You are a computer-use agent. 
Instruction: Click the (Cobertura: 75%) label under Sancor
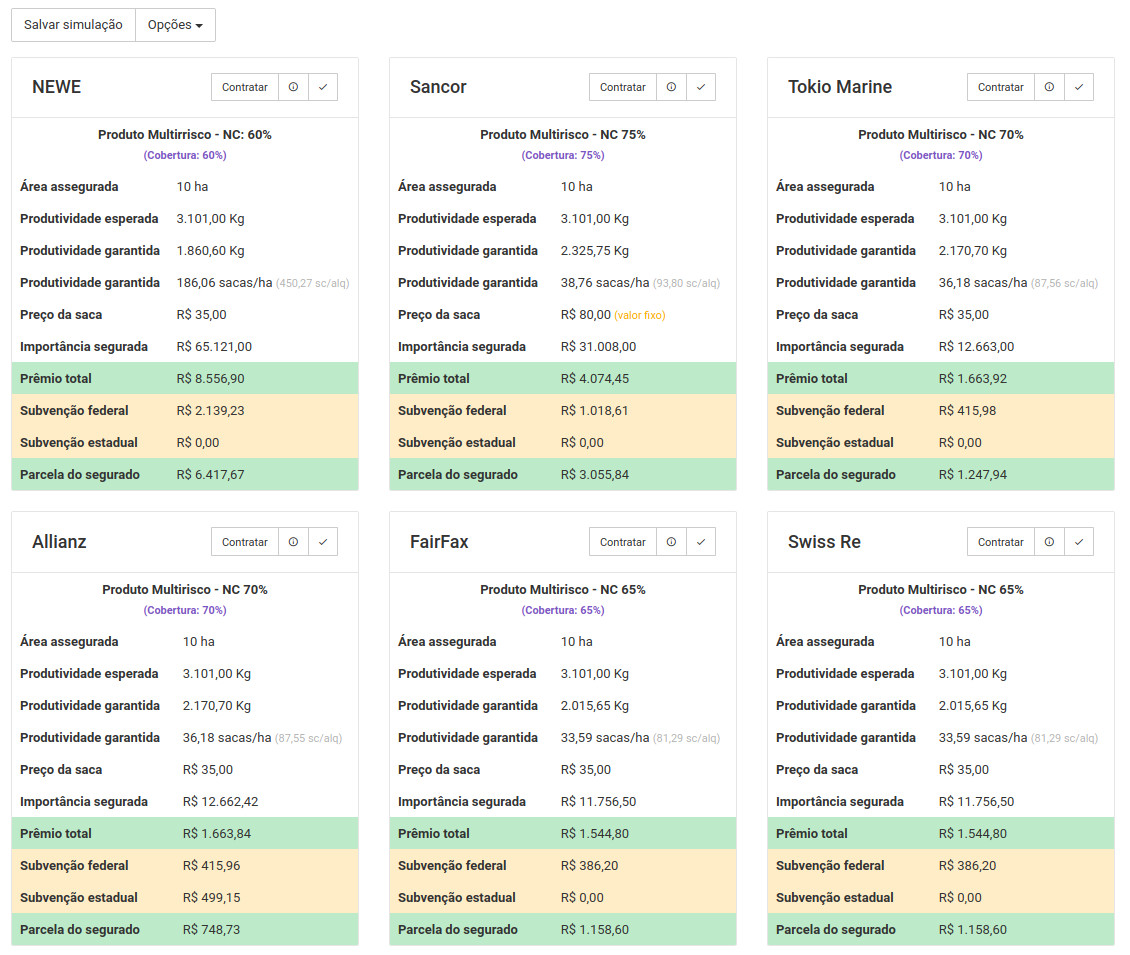[563, 155]
